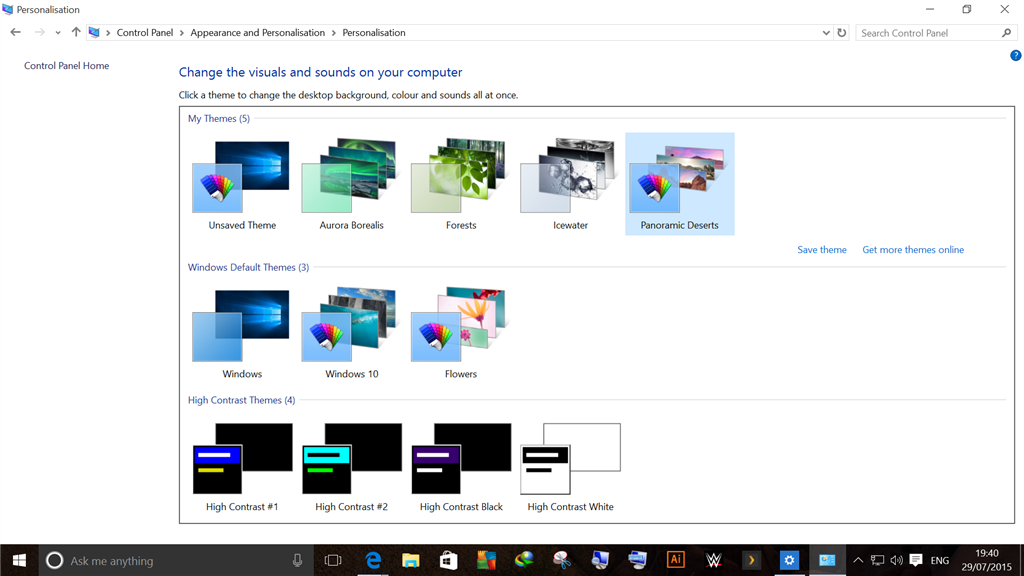Click the Cortana circle icon

click(x=54, y=560)
